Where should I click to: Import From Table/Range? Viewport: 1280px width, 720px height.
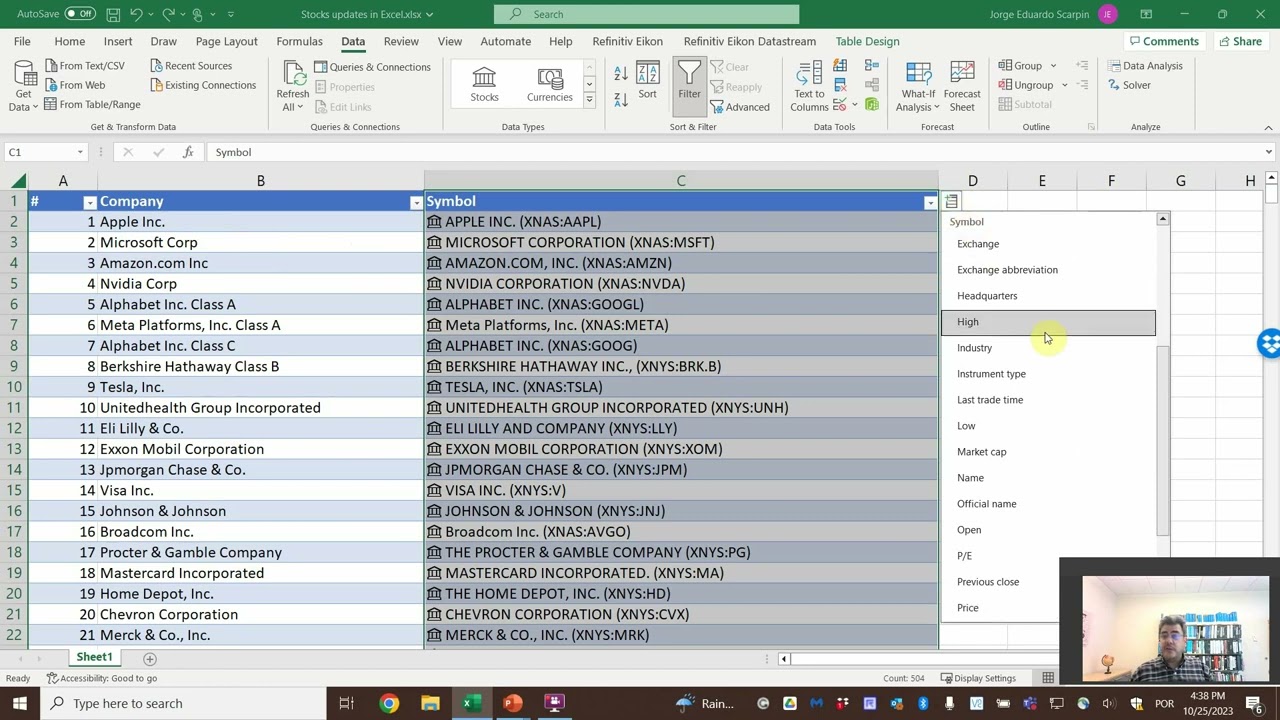pos(91,104)
